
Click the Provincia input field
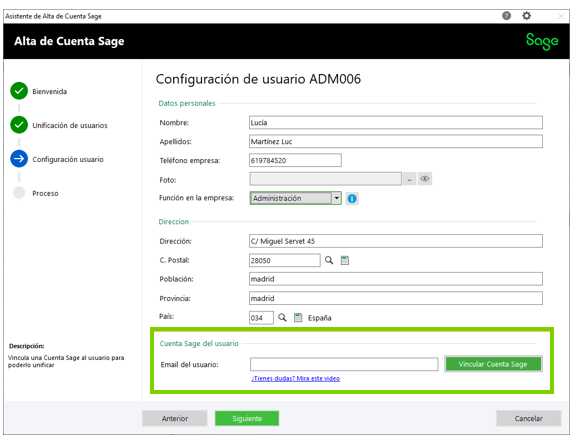(396, 298)
